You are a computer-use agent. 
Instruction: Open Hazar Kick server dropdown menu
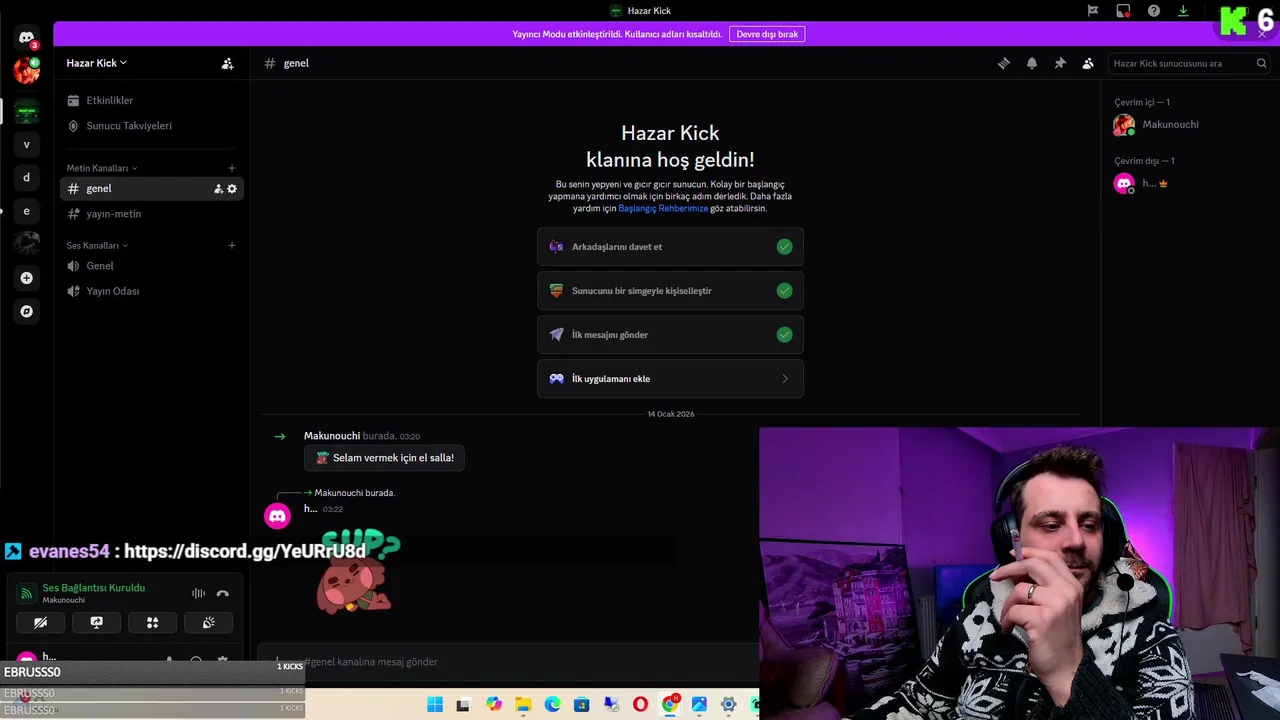tap(96, 63)
